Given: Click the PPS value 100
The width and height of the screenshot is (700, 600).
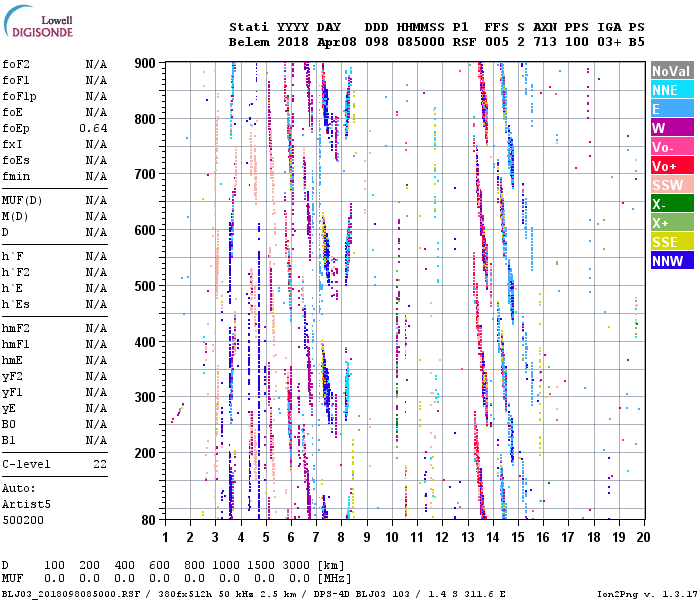Looking at the screenshot, I should pos(577,42).
